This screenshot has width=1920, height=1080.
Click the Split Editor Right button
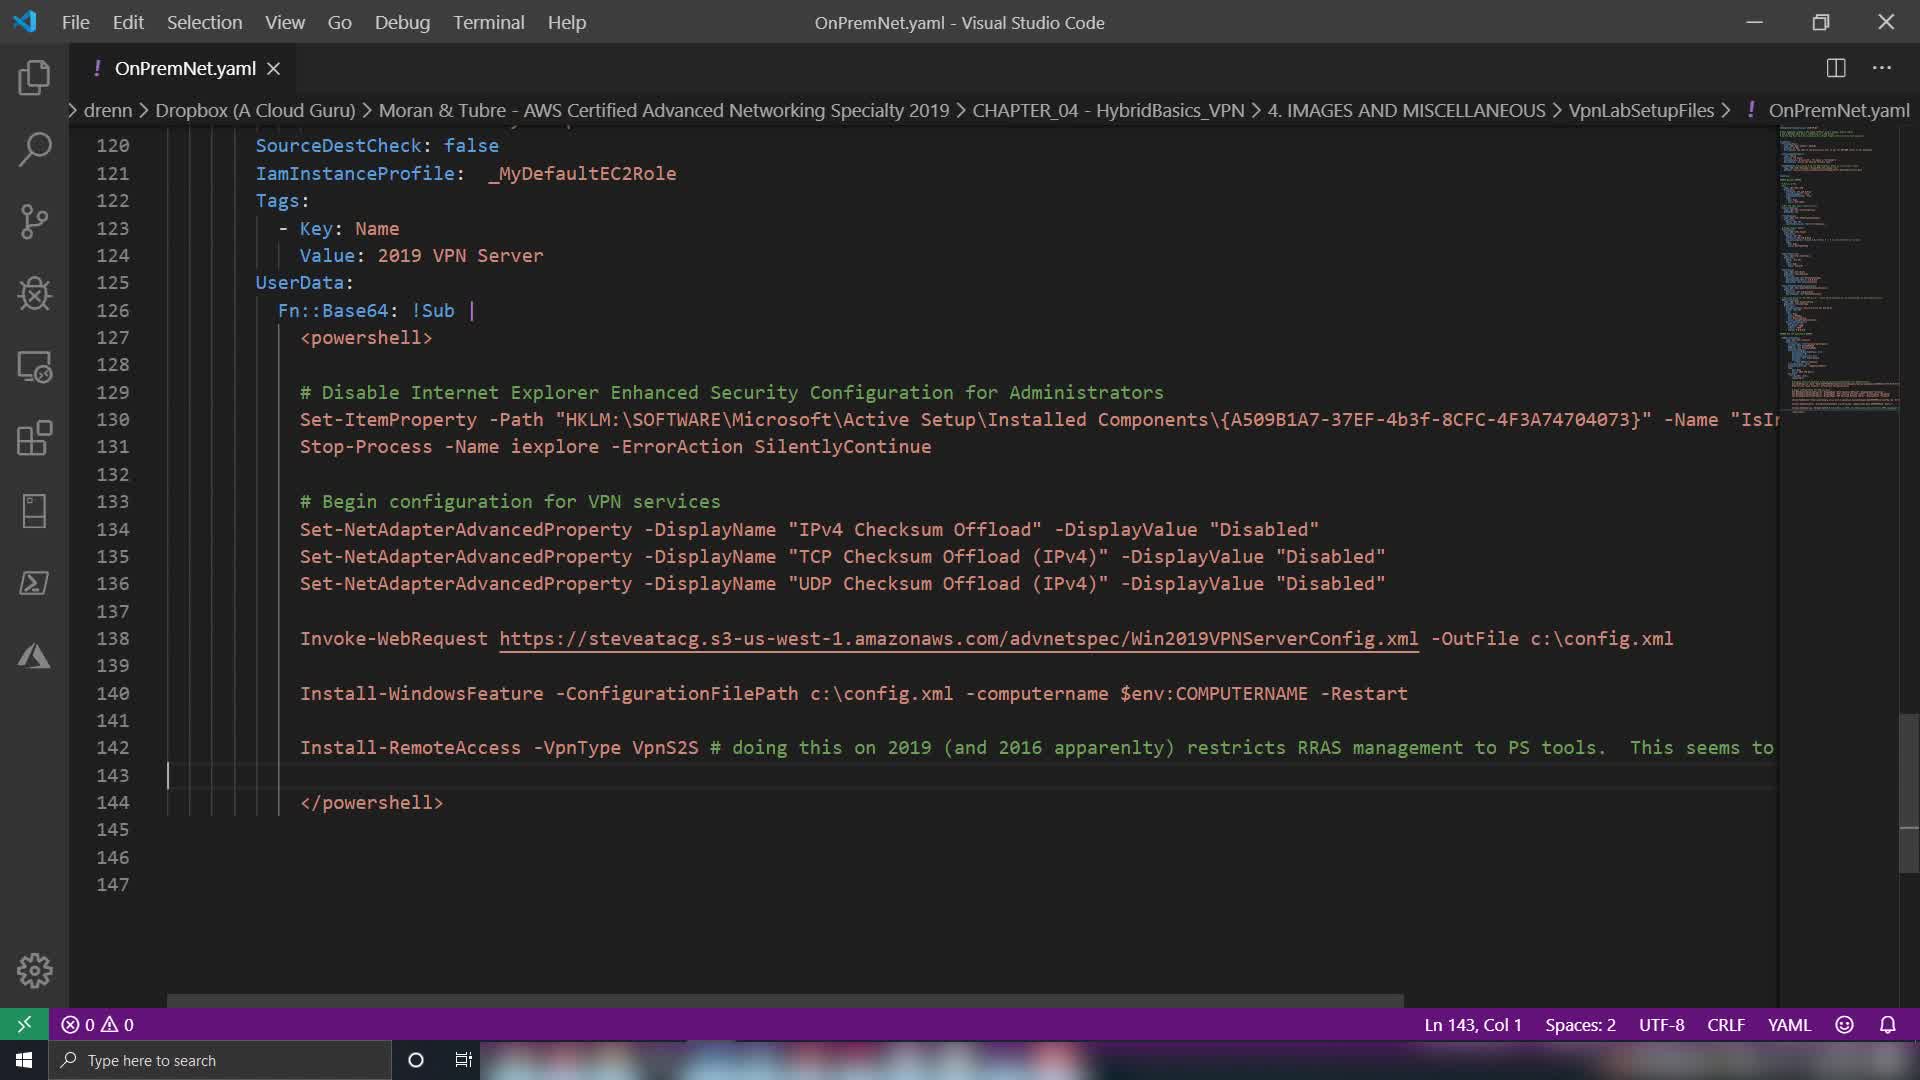(x=1836, y=68)
